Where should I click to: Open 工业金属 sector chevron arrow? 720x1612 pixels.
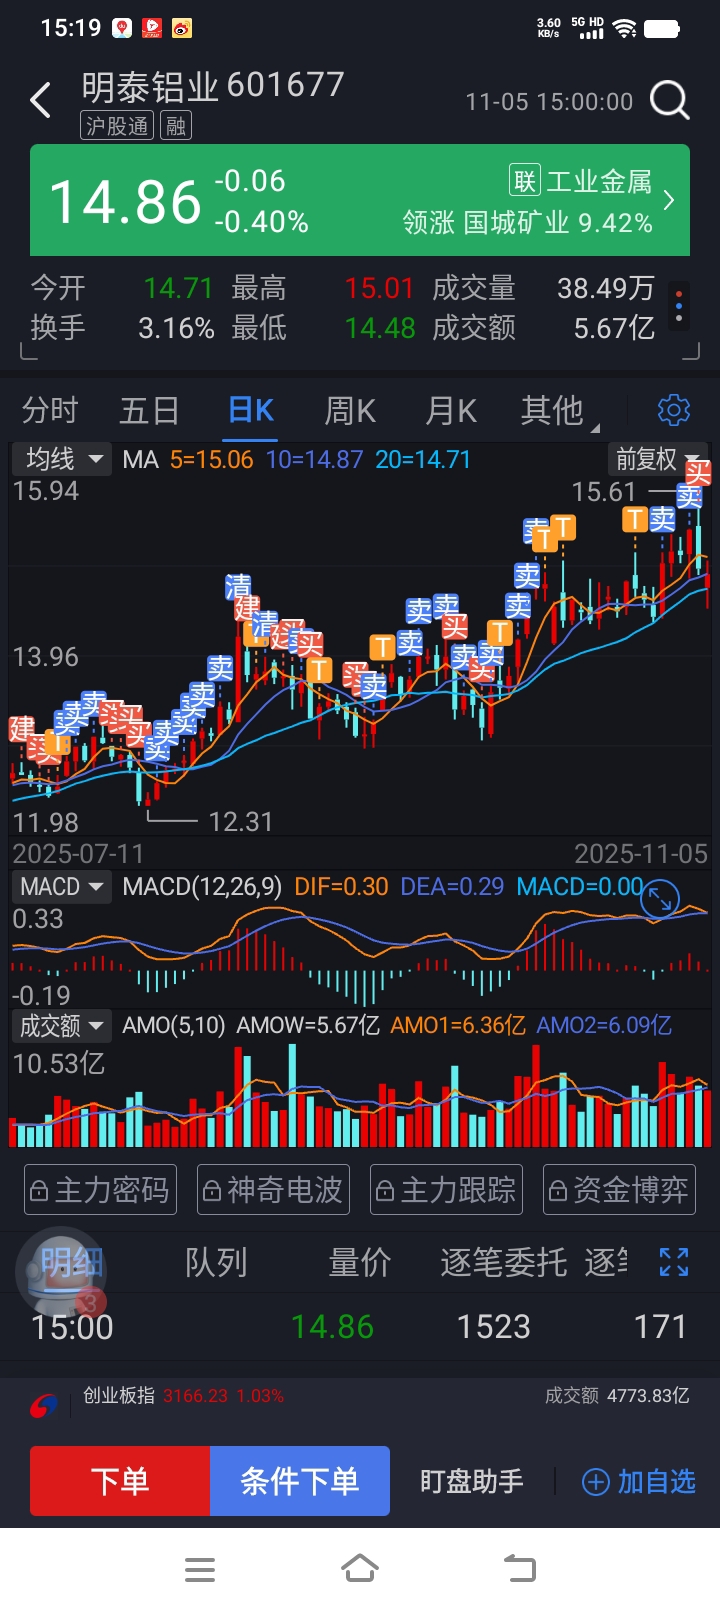coord(669,200)
